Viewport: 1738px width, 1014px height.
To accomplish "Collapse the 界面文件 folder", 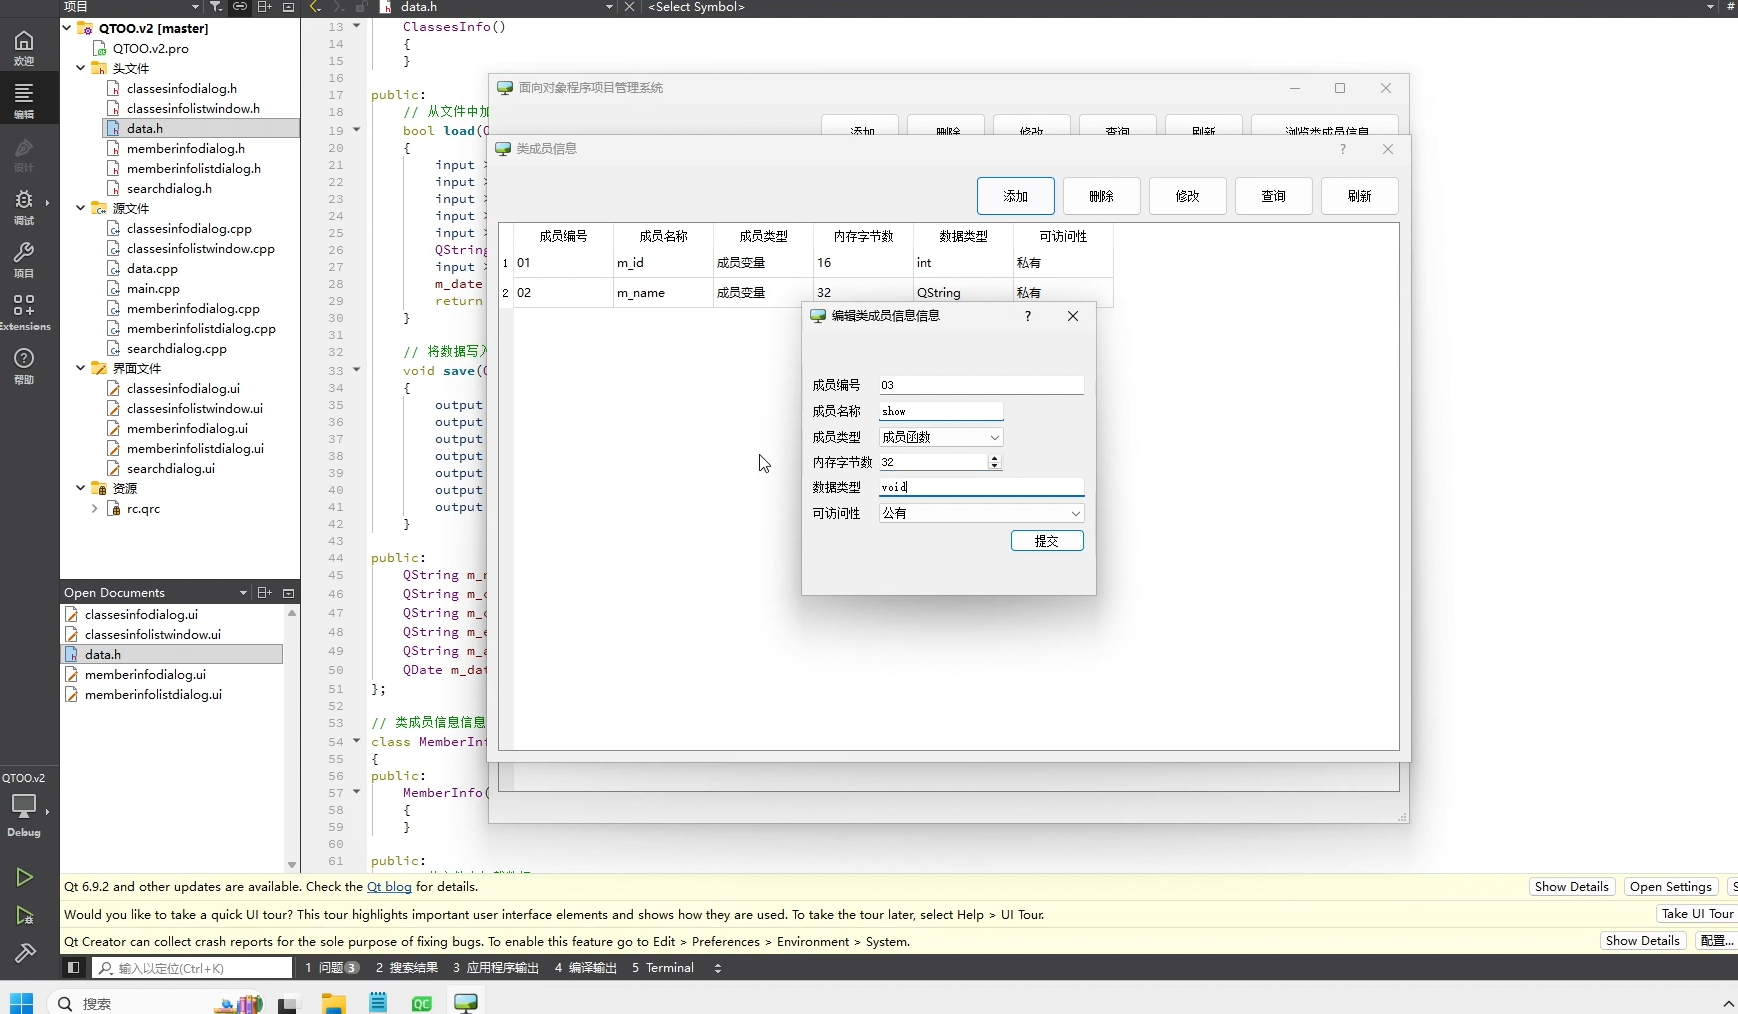I will (81, 368).
